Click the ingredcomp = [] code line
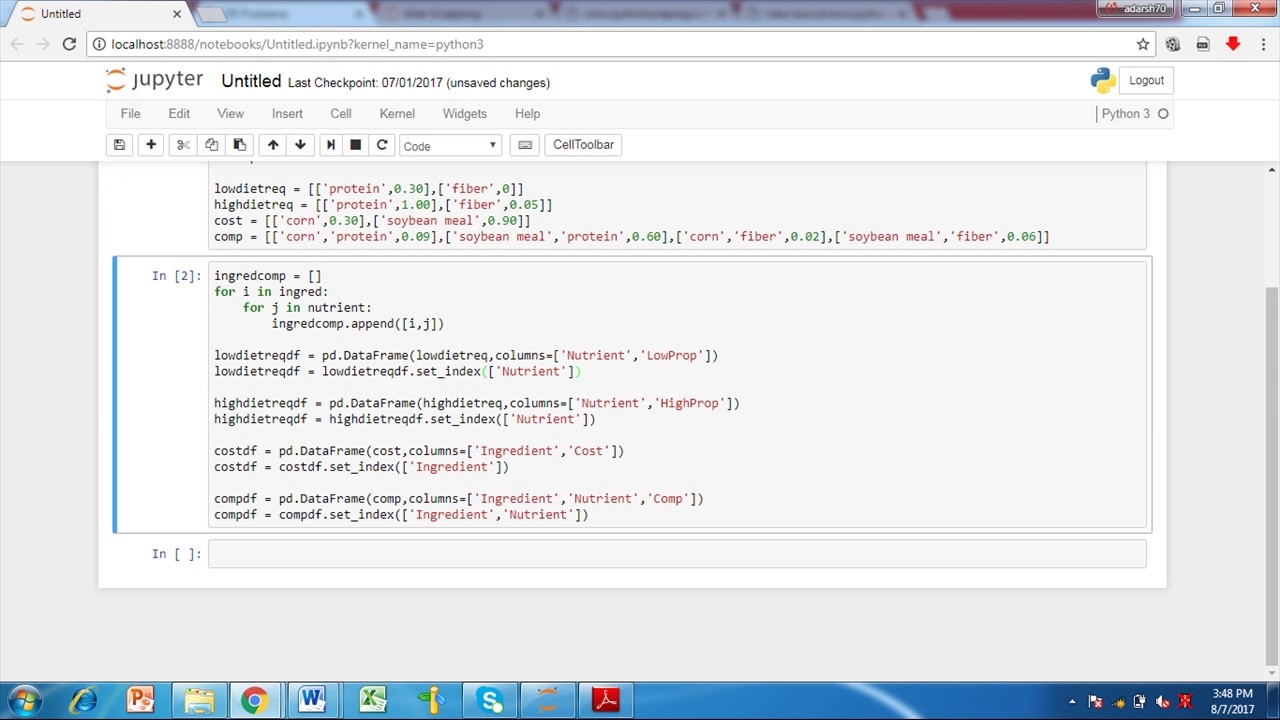The width and height of the screenshot is (1280, 720). coord(268,276)
